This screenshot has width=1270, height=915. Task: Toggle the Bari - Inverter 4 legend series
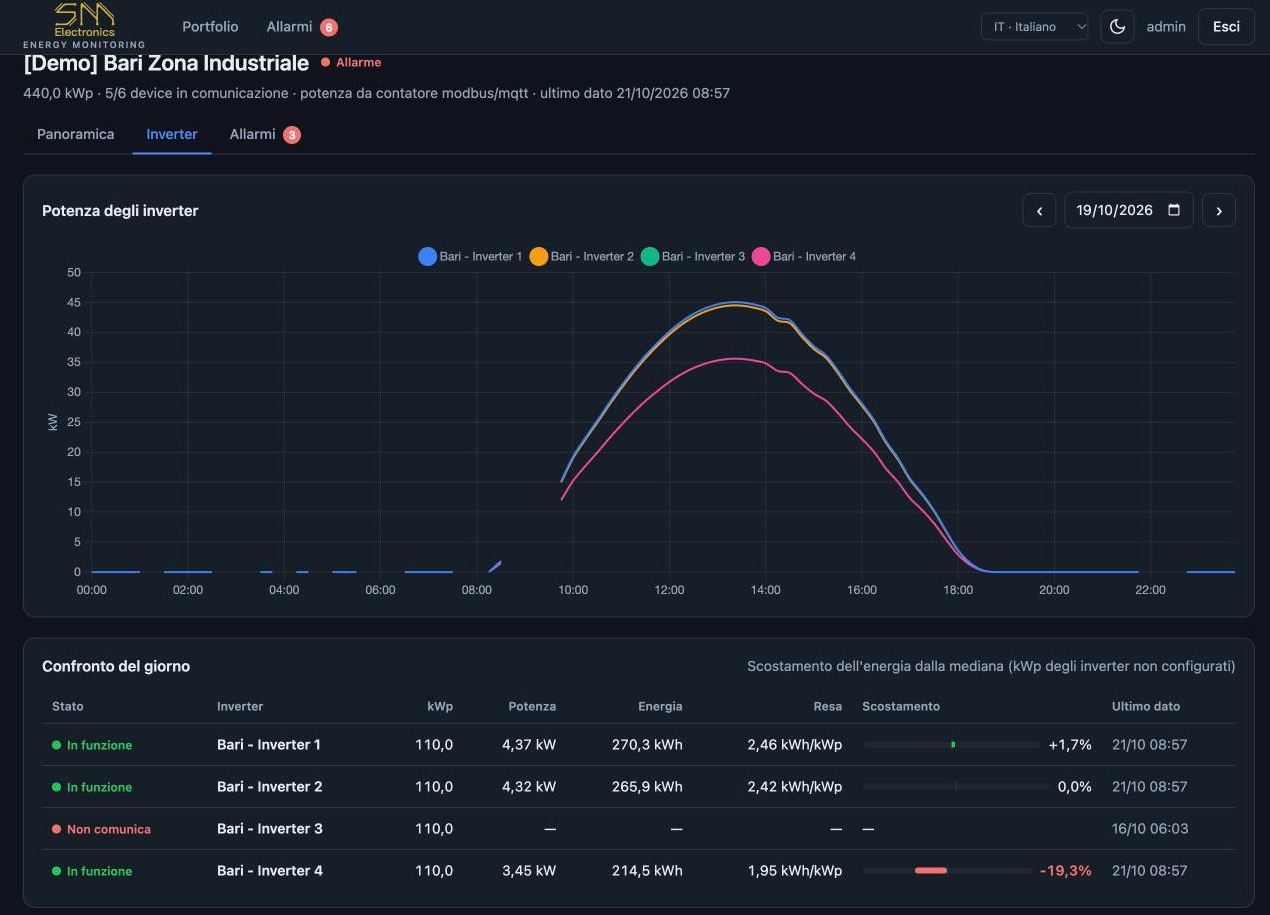point(804,257)
